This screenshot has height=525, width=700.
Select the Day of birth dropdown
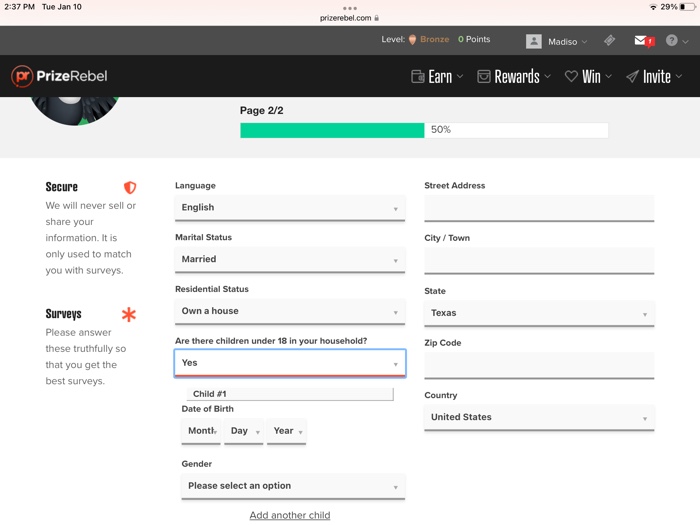pos(244,431)
